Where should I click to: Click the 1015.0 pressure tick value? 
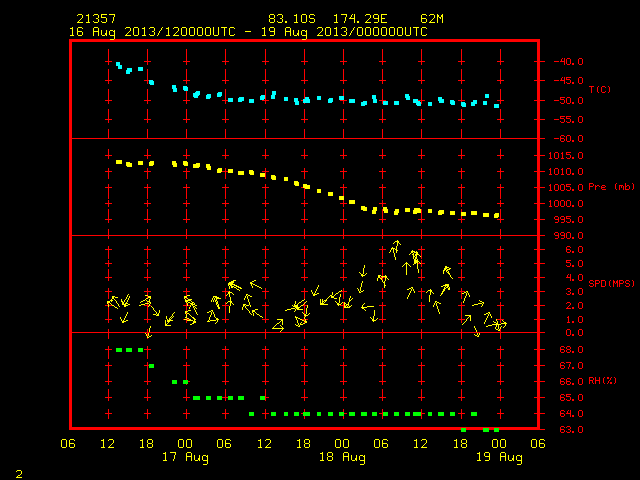(566, 156)
